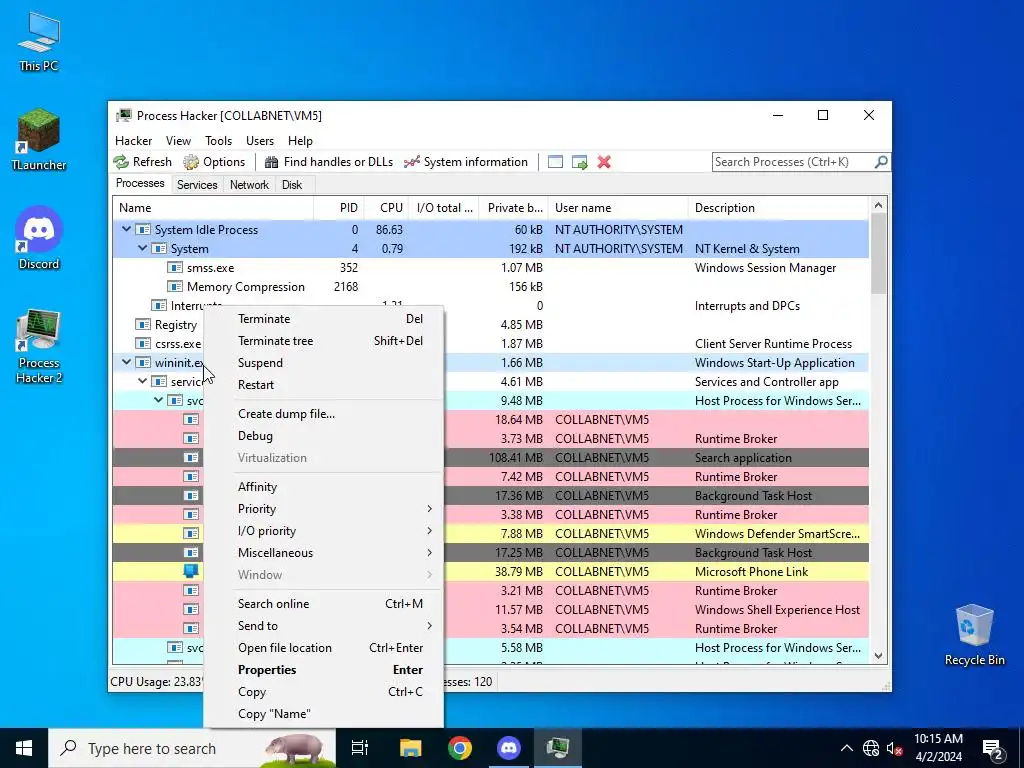Choose Copy "Name" in the context menu

[324, 714]
